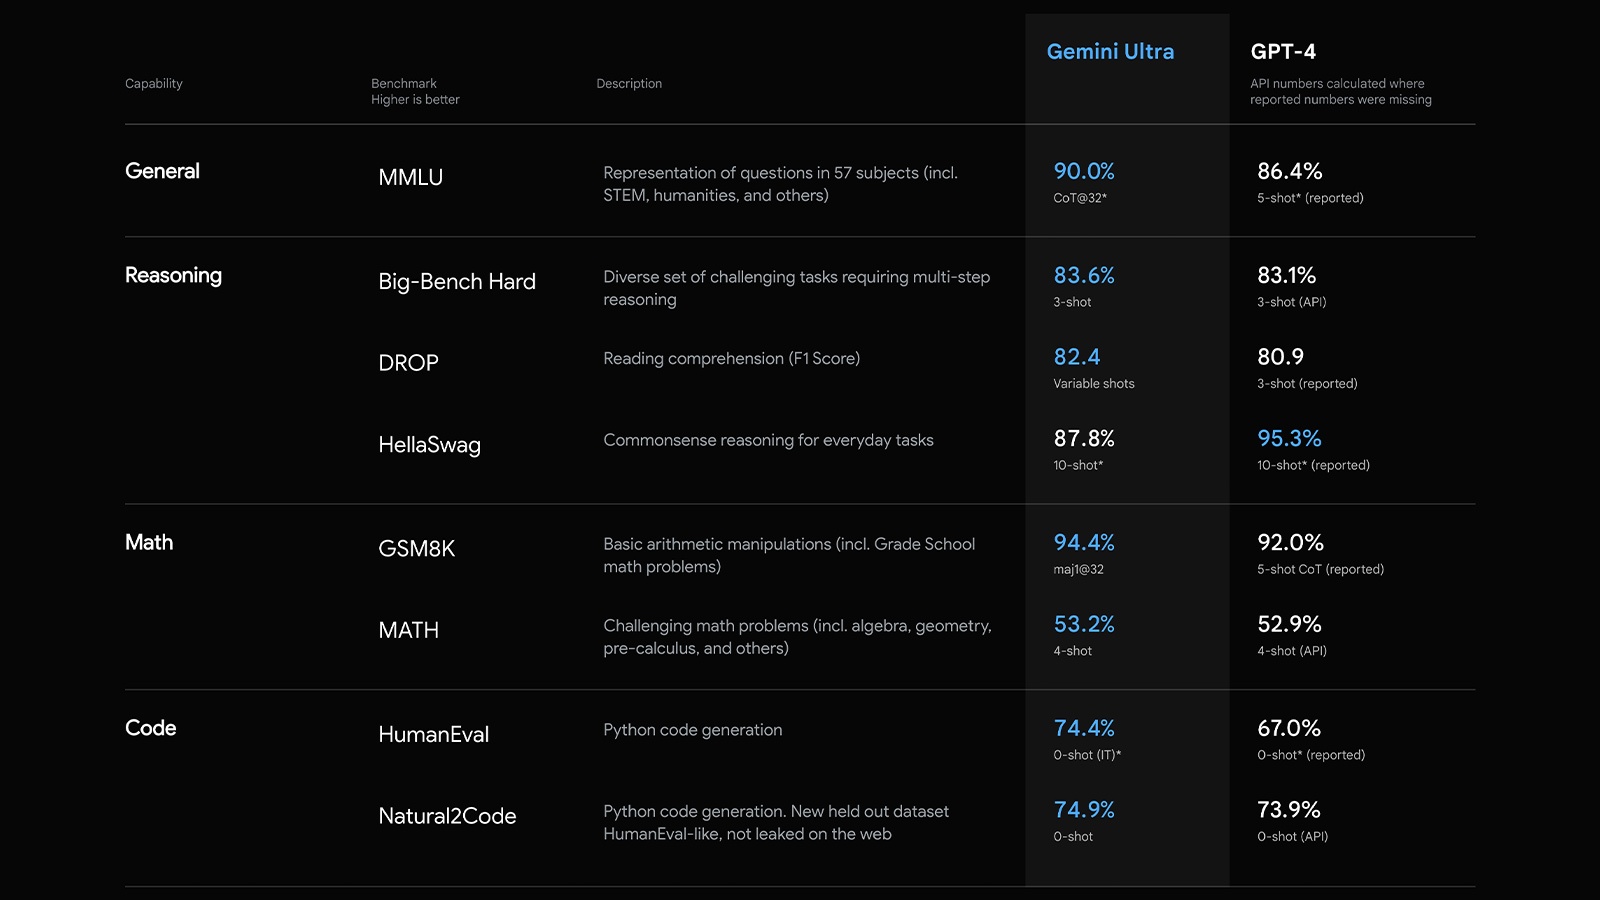Select the 74.4% HumanEval score
The image size is (1600, 900).
coord(1084,728)
